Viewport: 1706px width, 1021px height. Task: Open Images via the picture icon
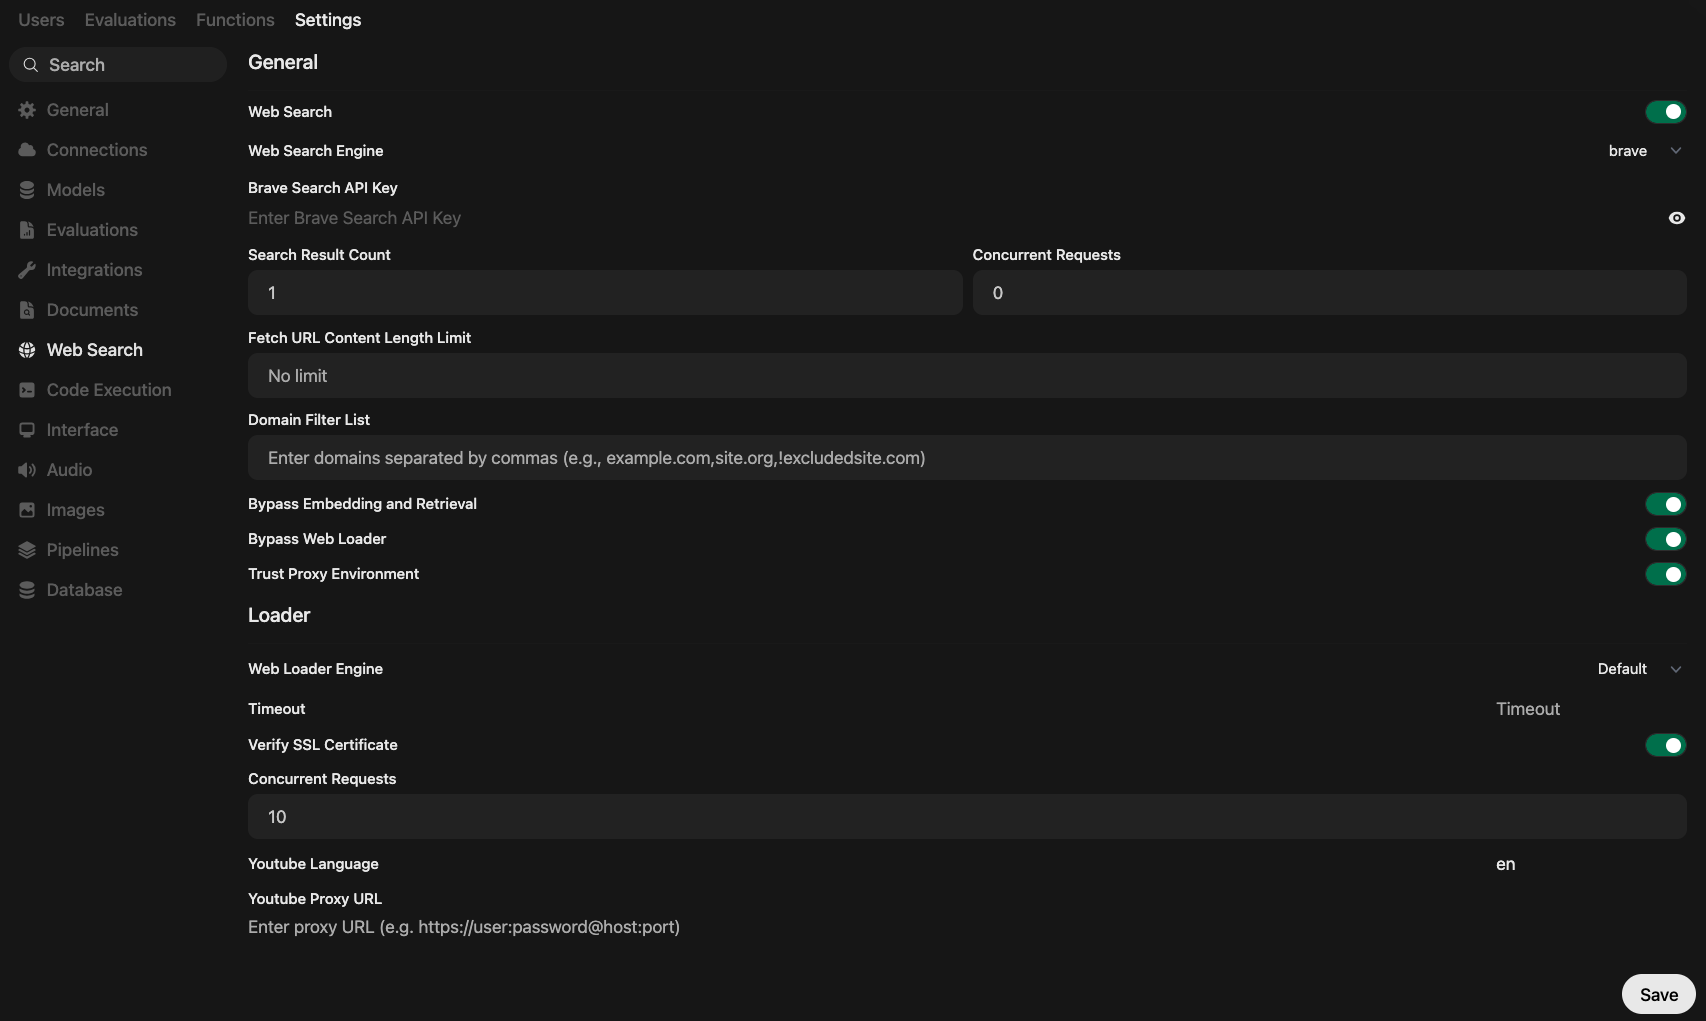point(27,510)
